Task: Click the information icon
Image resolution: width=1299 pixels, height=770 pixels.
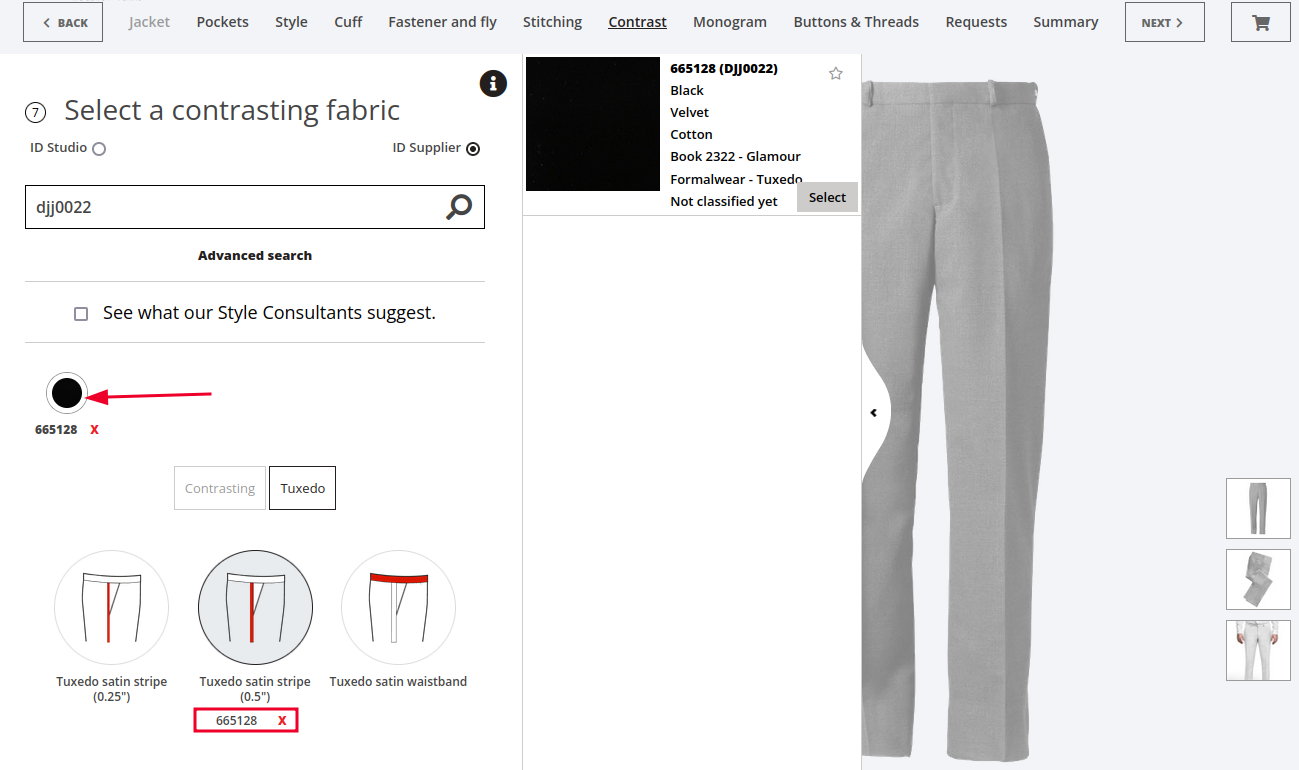Action: 493,83
